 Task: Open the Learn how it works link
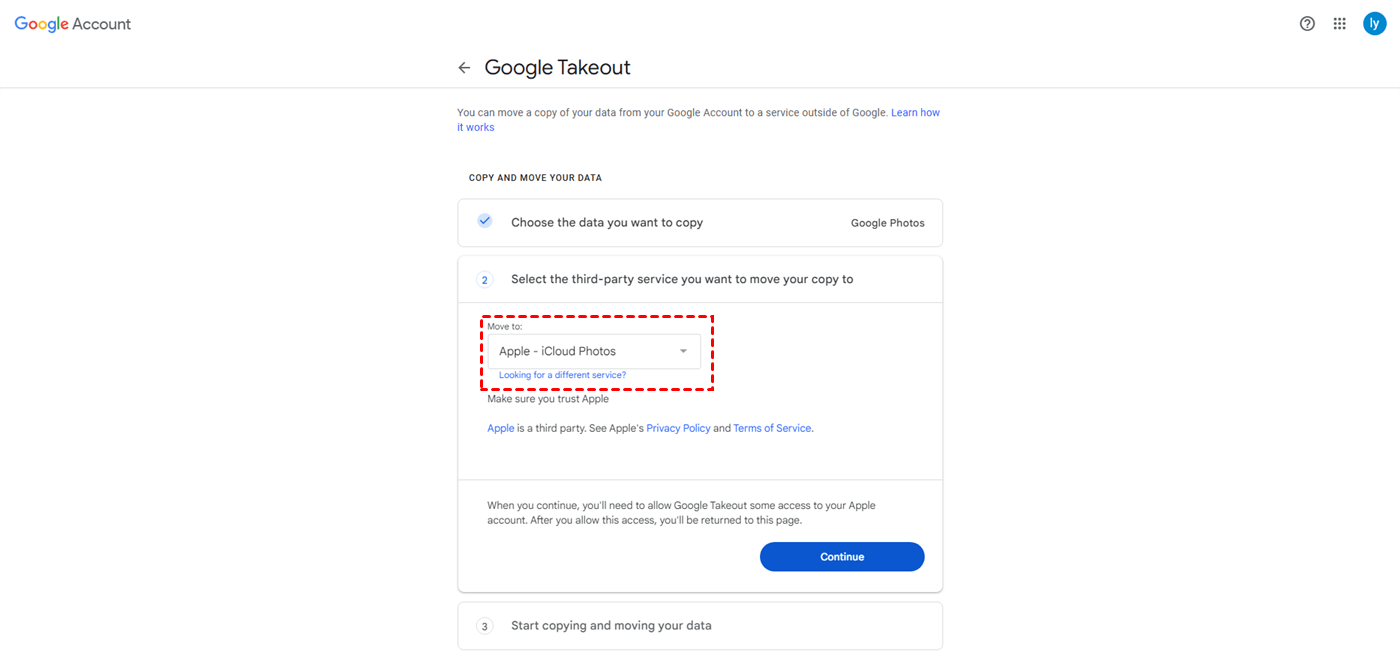pyautogui.click(x=915, y=113)
